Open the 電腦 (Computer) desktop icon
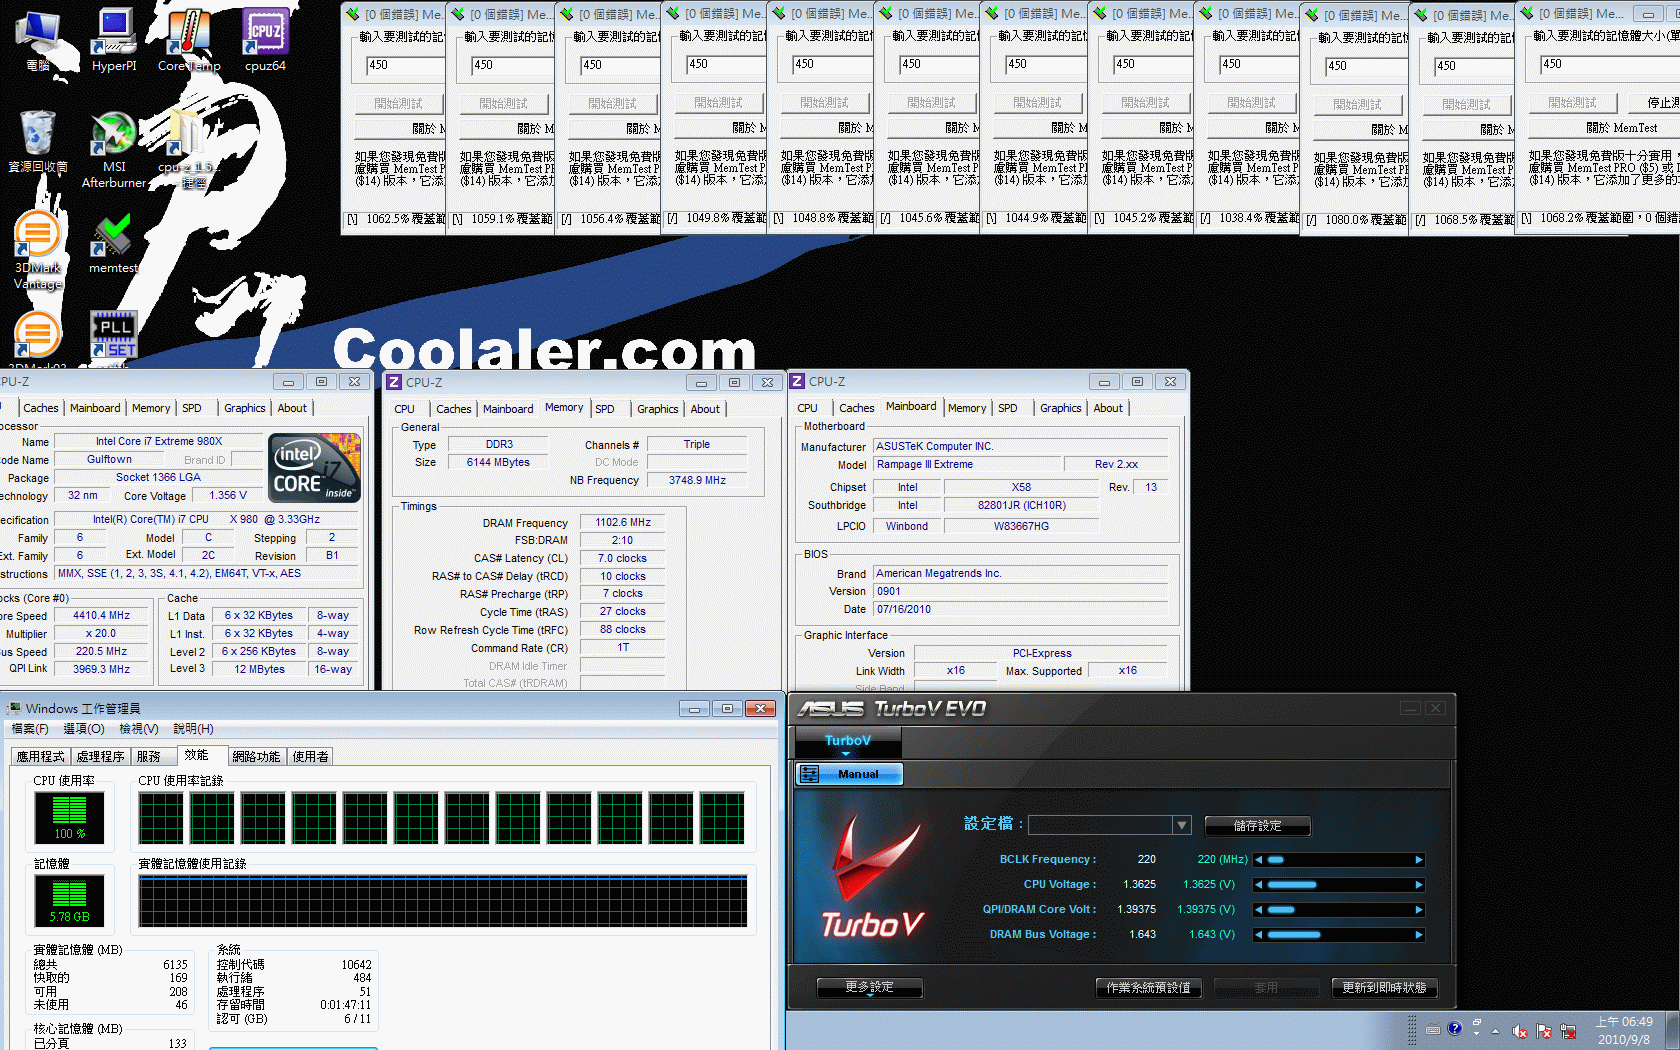Screen dimensions: 1680x1050 [x=38, y=40]
